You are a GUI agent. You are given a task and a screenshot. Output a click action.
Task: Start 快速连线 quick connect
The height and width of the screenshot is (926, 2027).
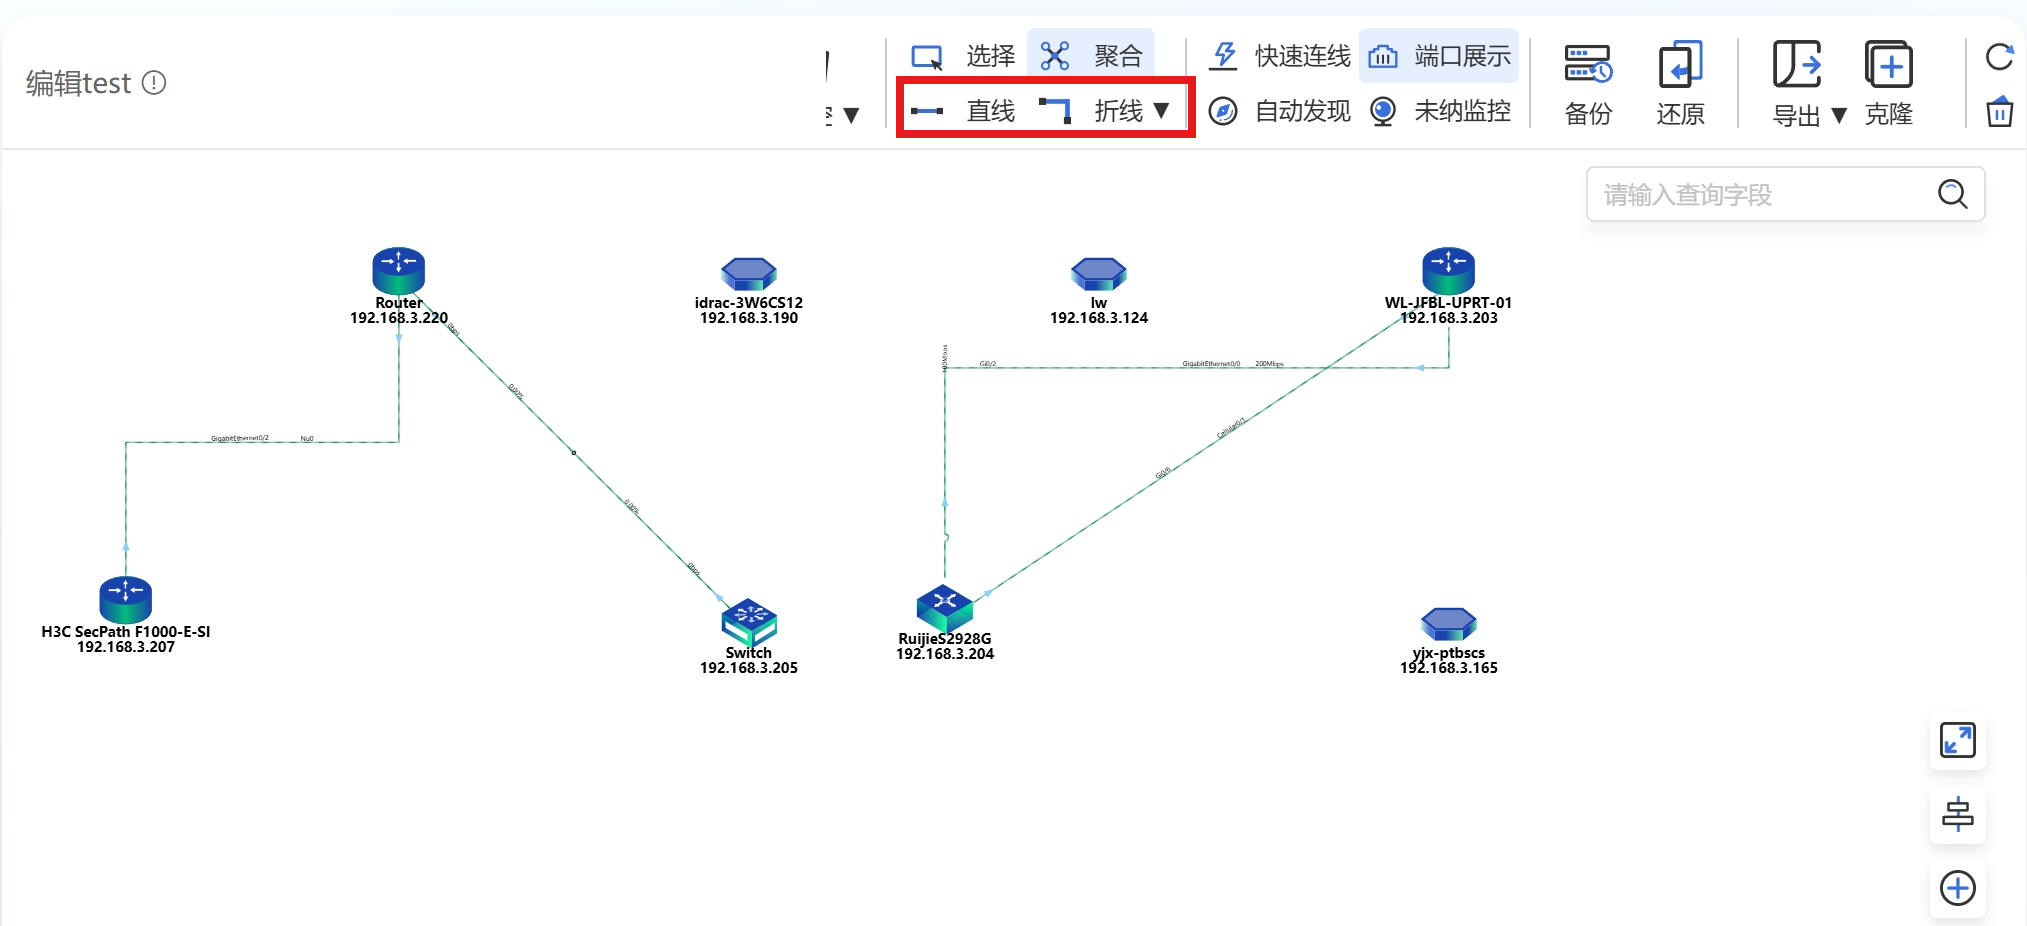(x=1280, y=56)
